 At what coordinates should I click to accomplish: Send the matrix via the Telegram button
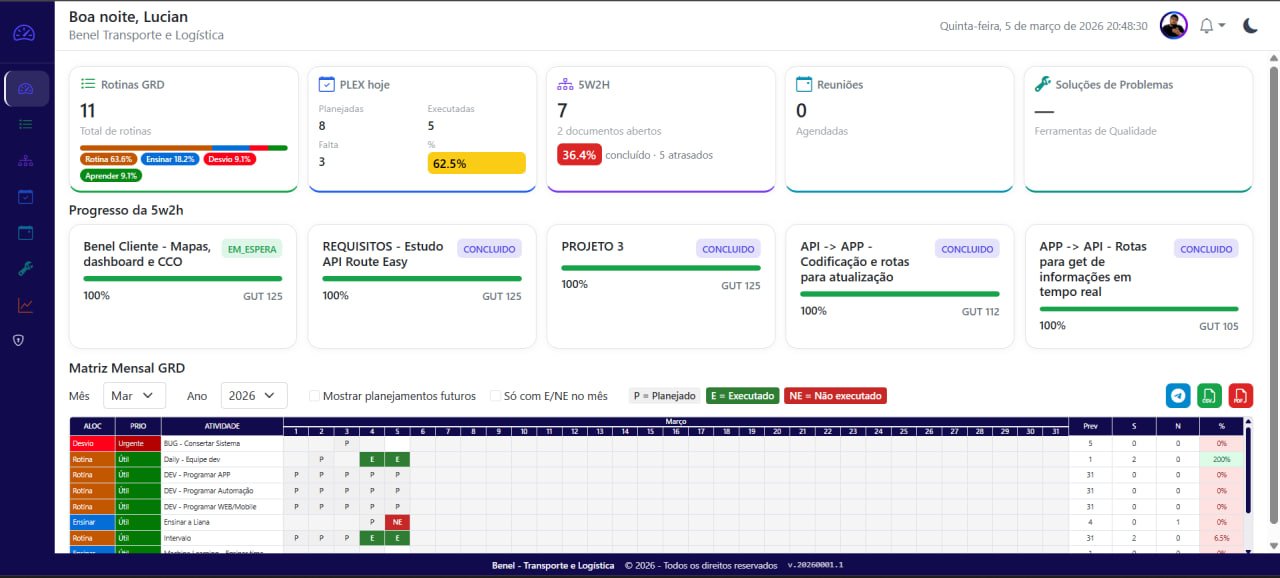pyautogui.click(x=1178, y=396)
